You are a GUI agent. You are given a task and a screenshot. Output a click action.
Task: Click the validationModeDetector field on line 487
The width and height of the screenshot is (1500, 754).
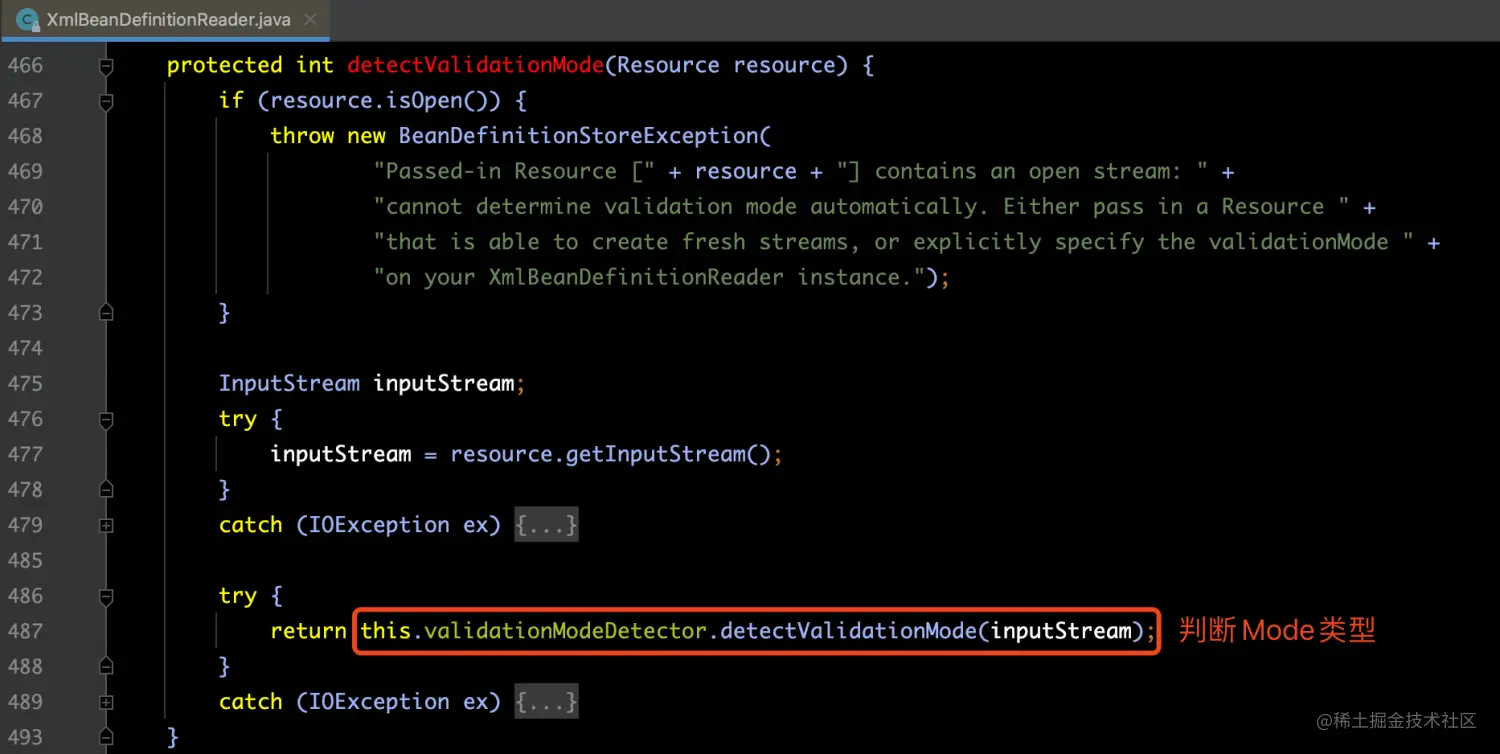click(x=567, y=632)
